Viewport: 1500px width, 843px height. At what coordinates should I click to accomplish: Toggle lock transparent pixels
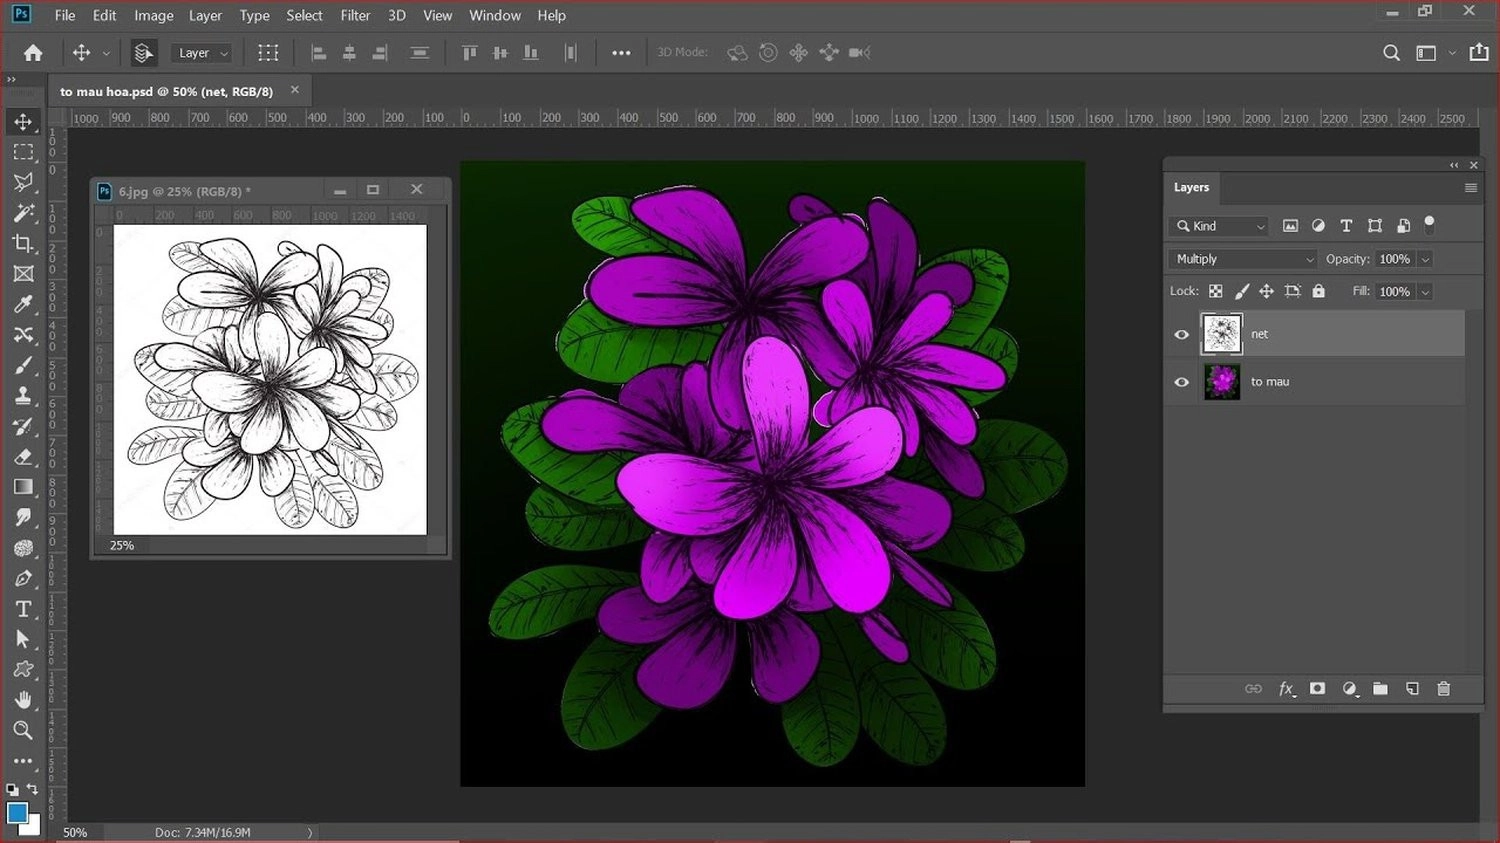point(1215,291)
